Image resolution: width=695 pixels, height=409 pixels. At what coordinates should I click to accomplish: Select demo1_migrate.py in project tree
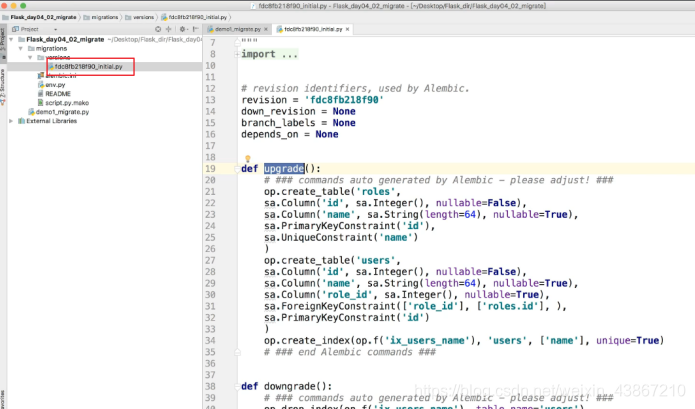(62, 112)
